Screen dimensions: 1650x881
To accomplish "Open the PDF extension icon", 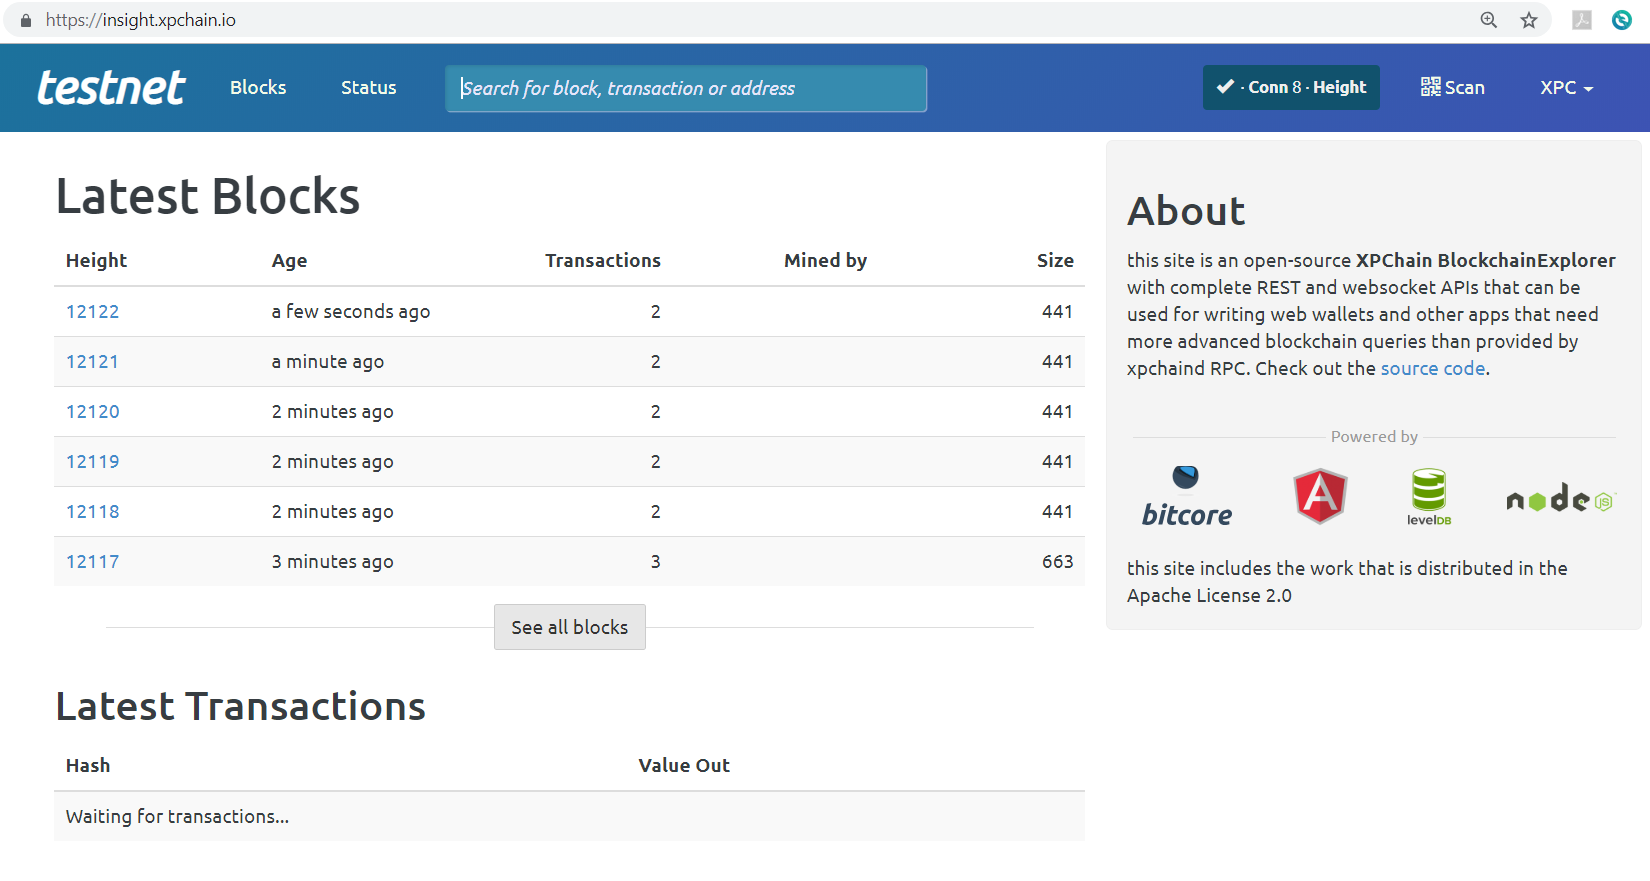I will click(x=1582, y=20).
